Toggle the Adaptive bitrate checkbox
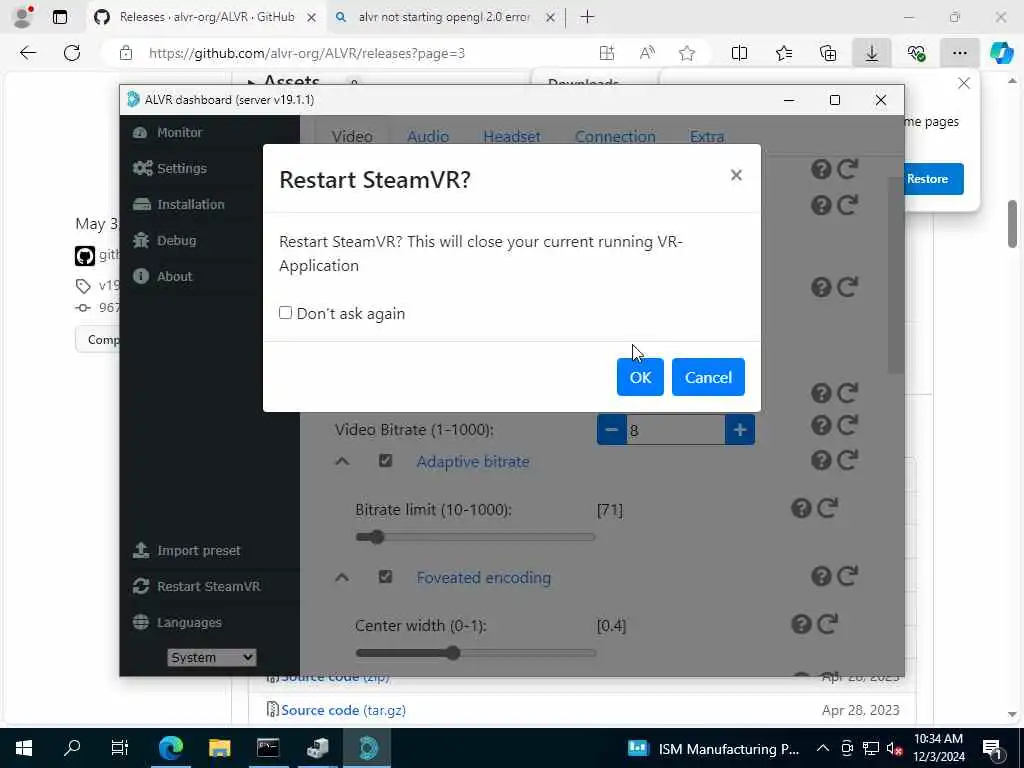 [x=385, y=461]
